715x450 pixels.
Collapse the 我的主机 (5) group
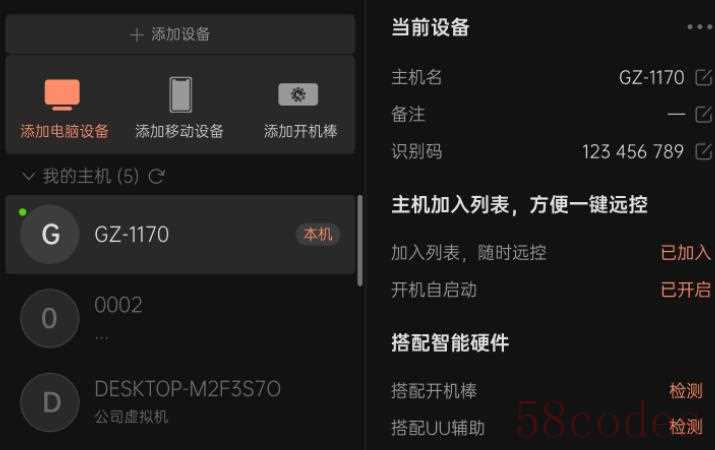[x=28, y=176]
